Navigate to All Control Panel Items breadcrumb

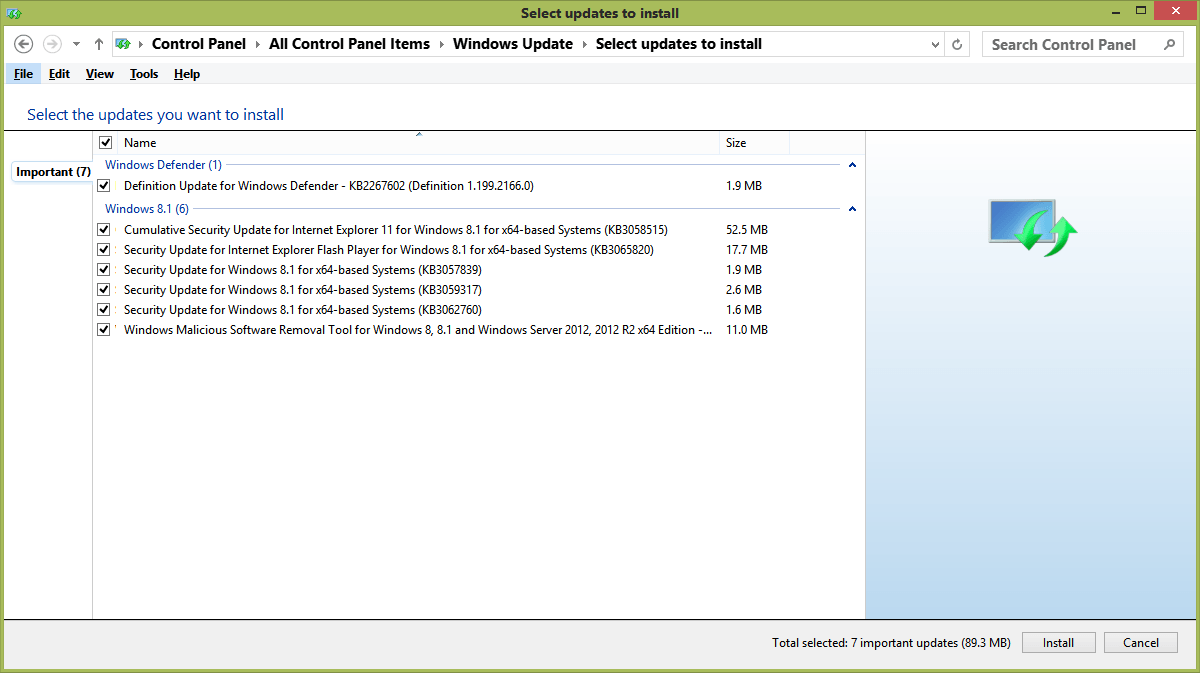click(350, 44)
